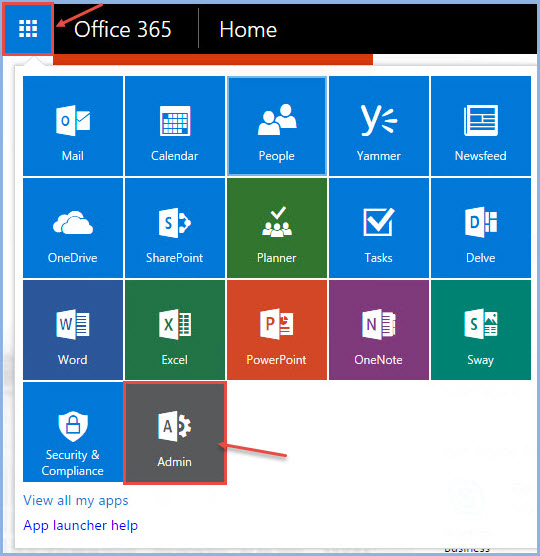The image size is (540, 556).
Task: Open the PowerPoint tile
Action: [277, 330]
